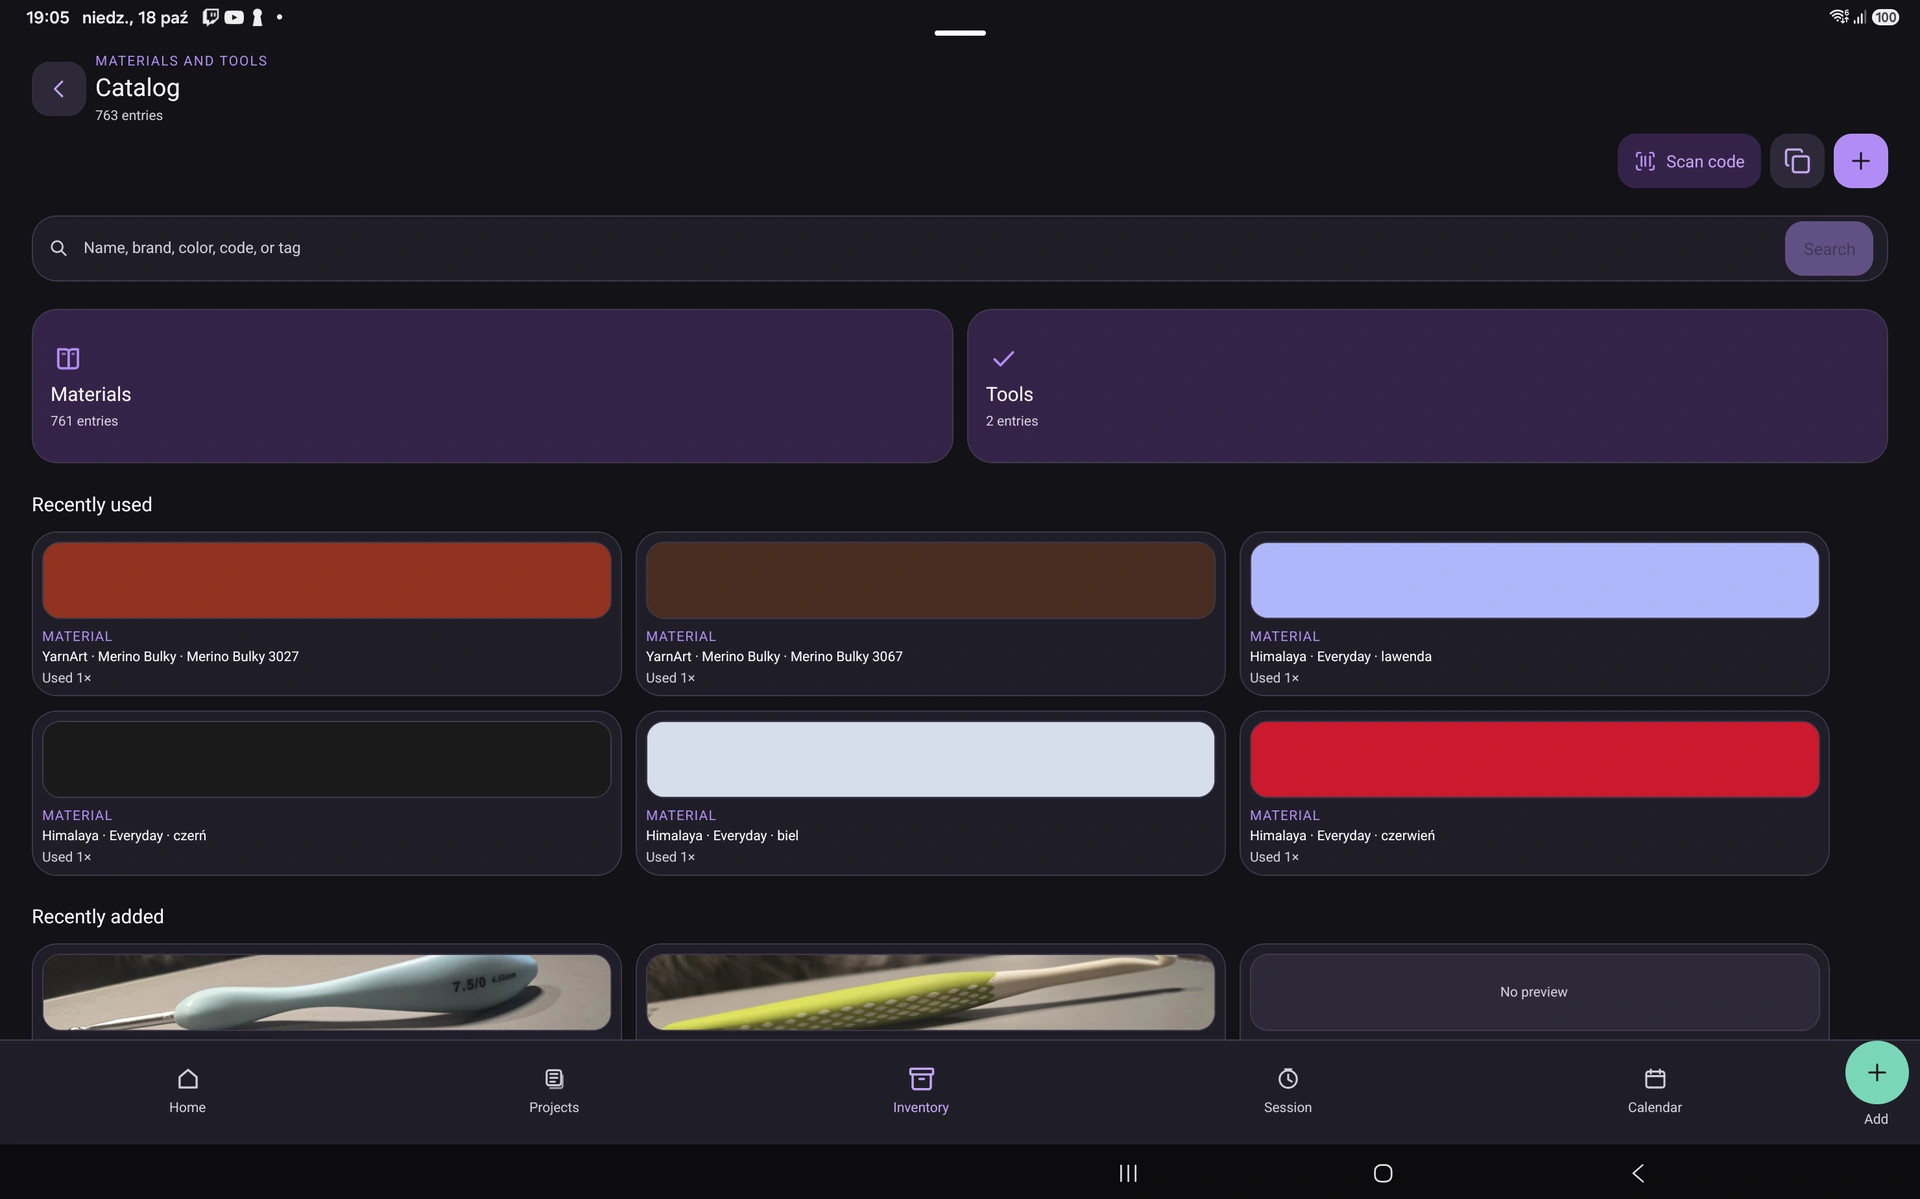The height and width of the screenshot is (1199, 1920).
Task: Click the Calendar icon in bottom bar
Action: coord(1655,1078)
